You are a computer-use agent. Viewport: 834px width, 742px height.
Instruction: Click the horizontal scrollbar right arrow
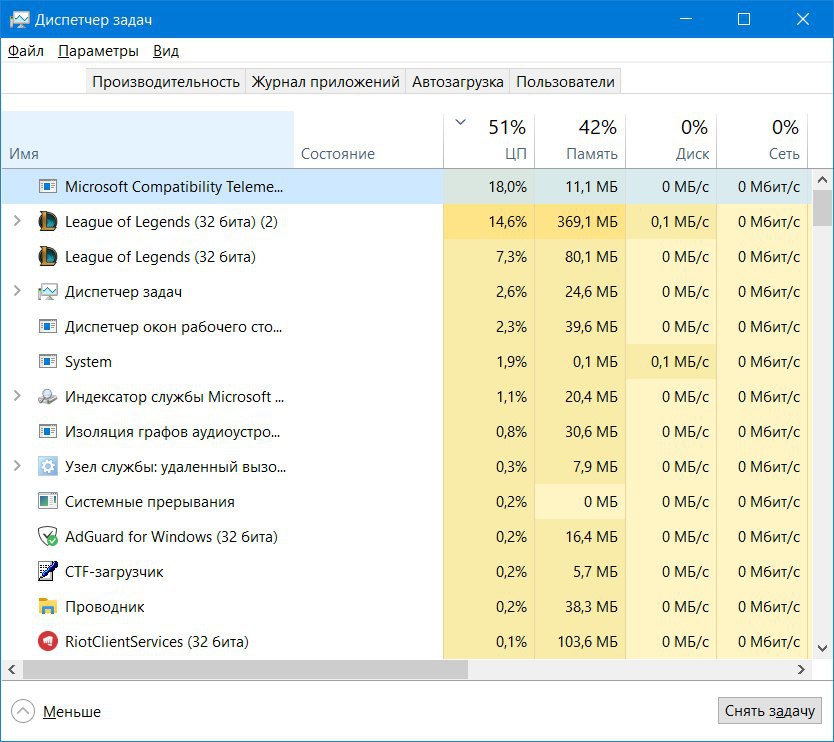[x=801, y=670]
